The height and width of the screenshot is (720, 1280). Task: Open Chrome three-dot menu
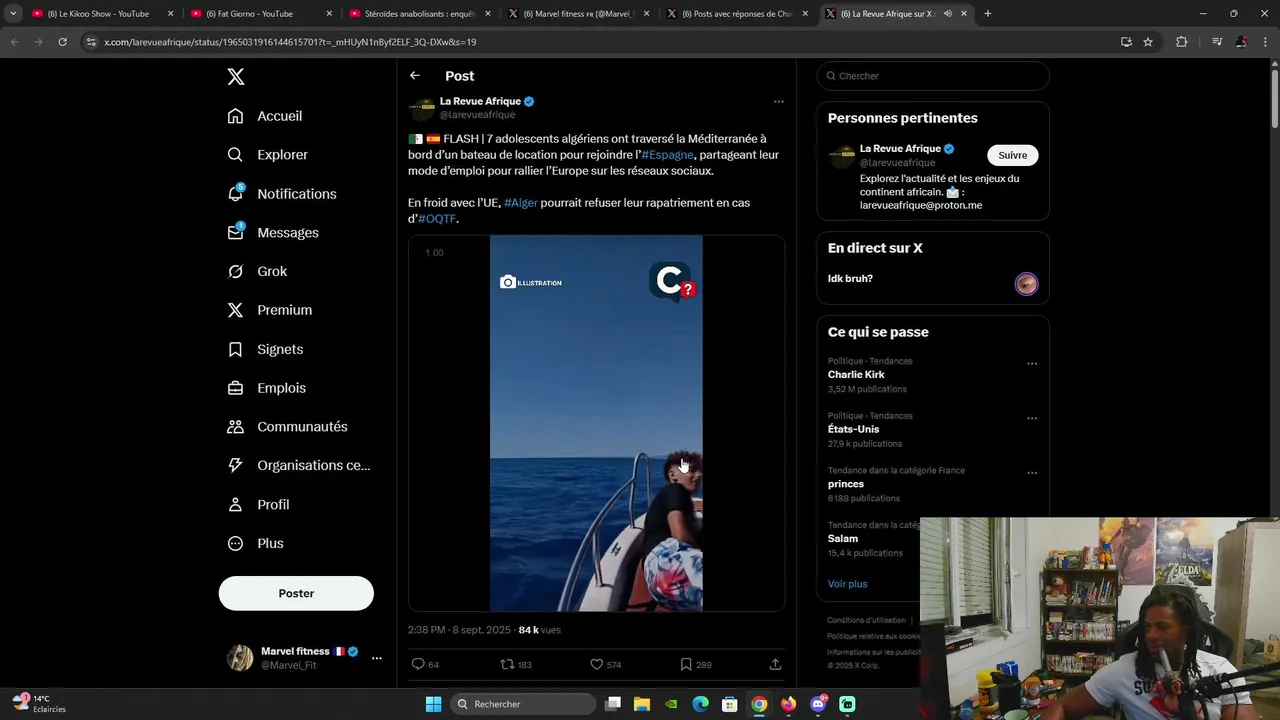(1265, 42)
